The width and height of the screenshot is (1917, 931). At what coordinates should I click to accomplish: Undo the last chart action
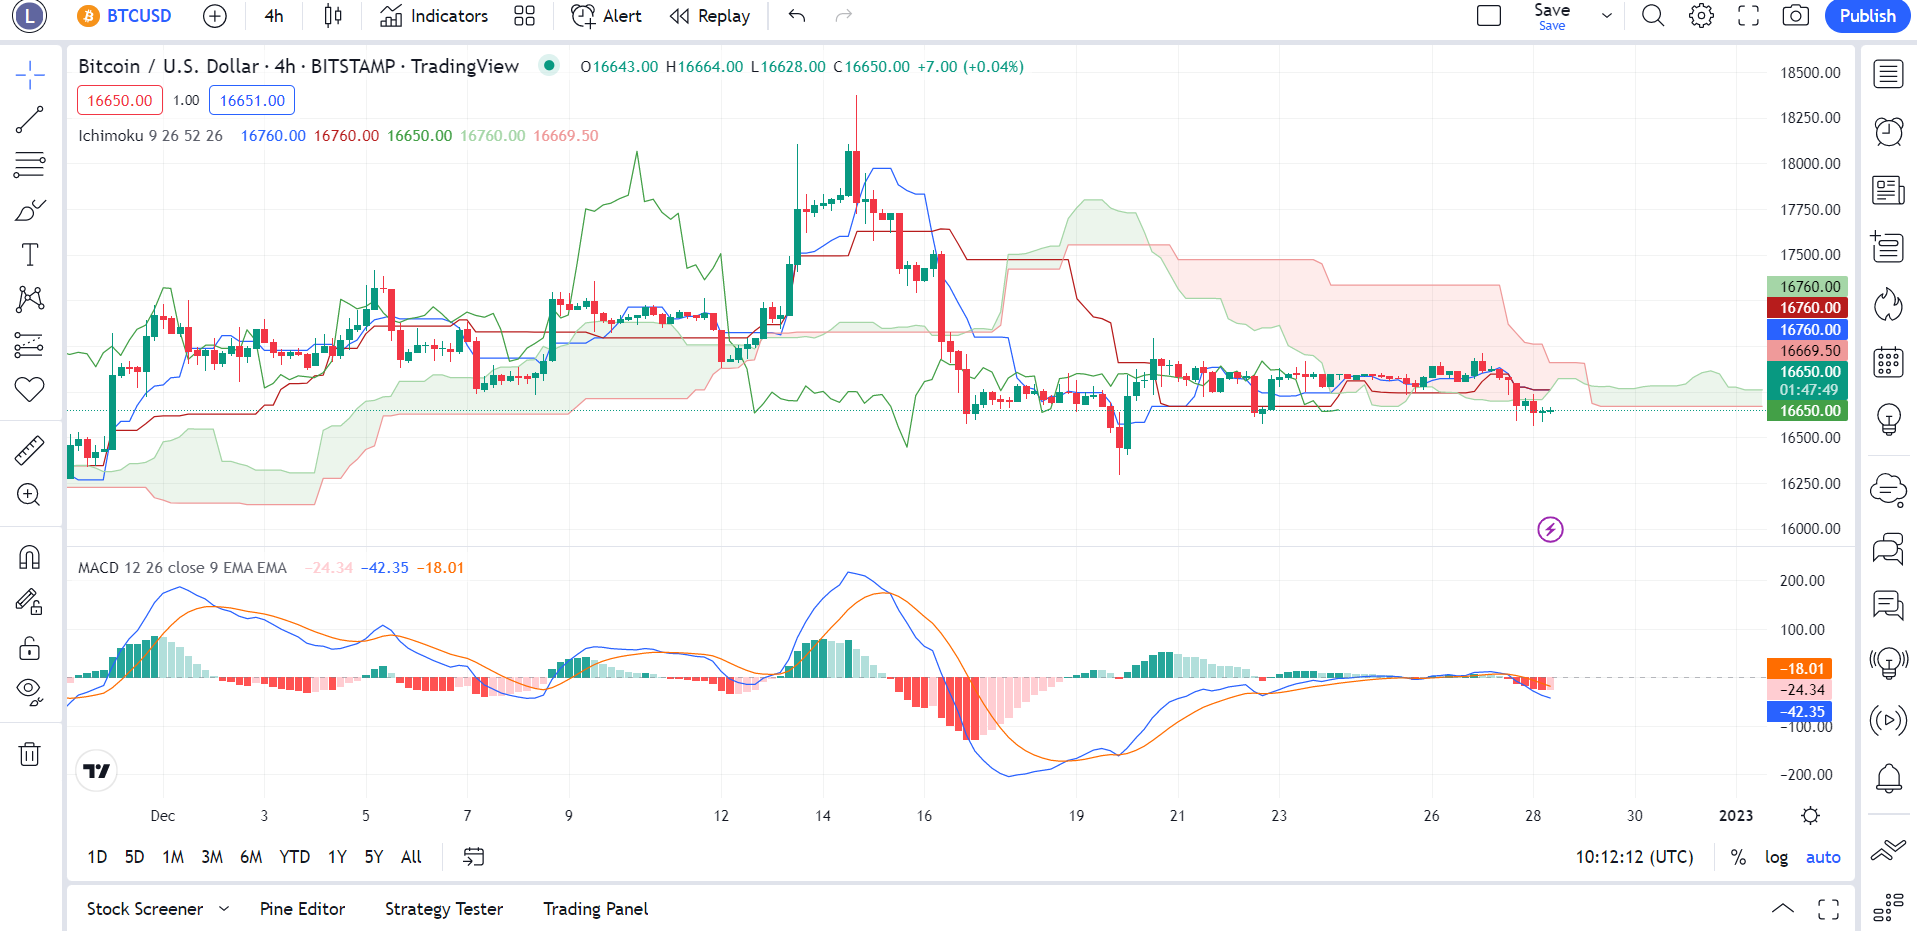point(797,16)
